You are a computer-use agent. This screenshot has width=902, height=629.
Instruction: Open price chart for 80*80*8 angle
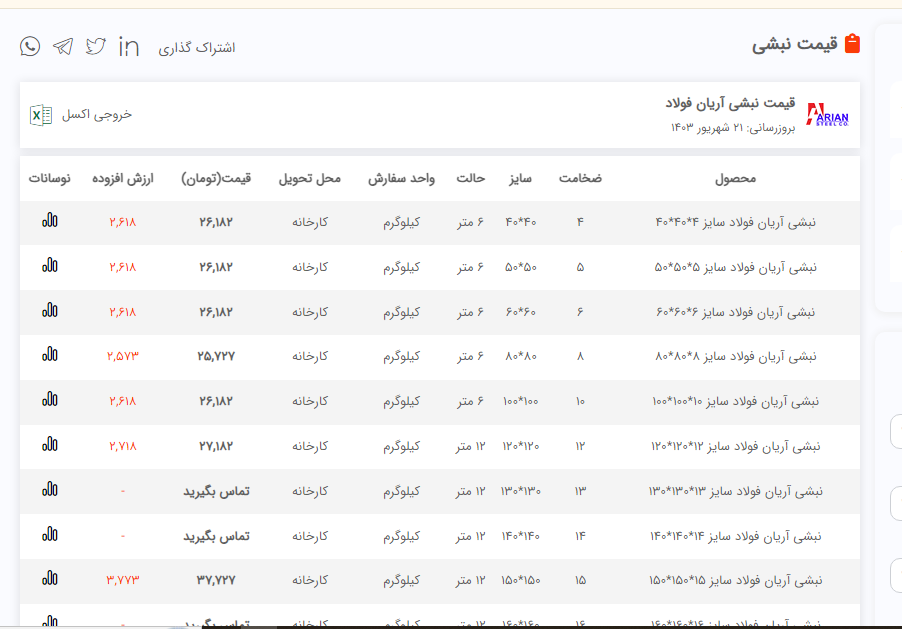[50, 355]
